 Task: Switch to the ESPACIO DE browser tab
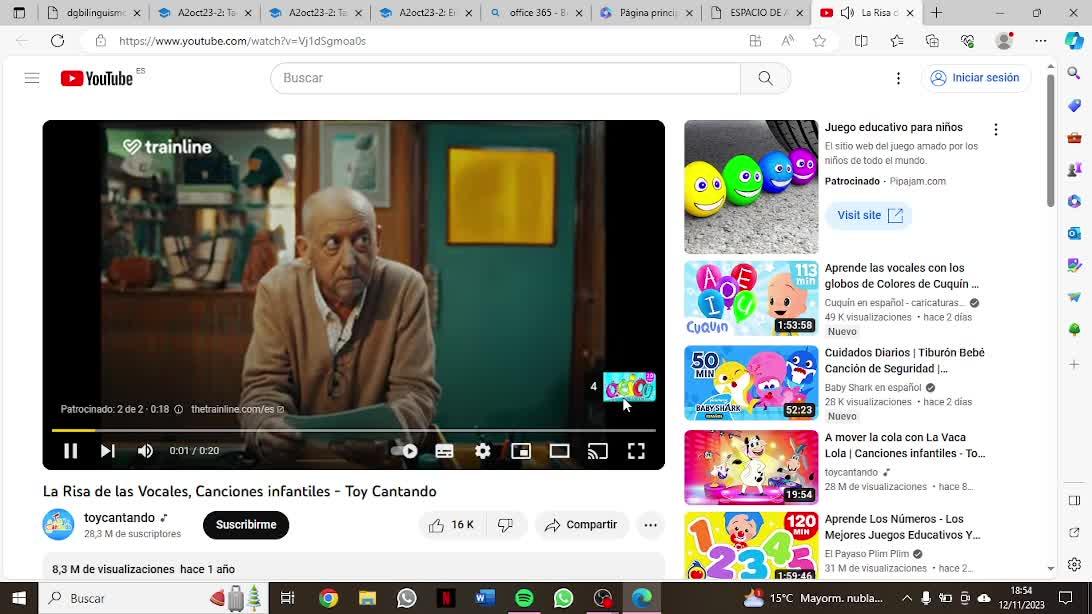pyautogui.click(x=756, y=13)
